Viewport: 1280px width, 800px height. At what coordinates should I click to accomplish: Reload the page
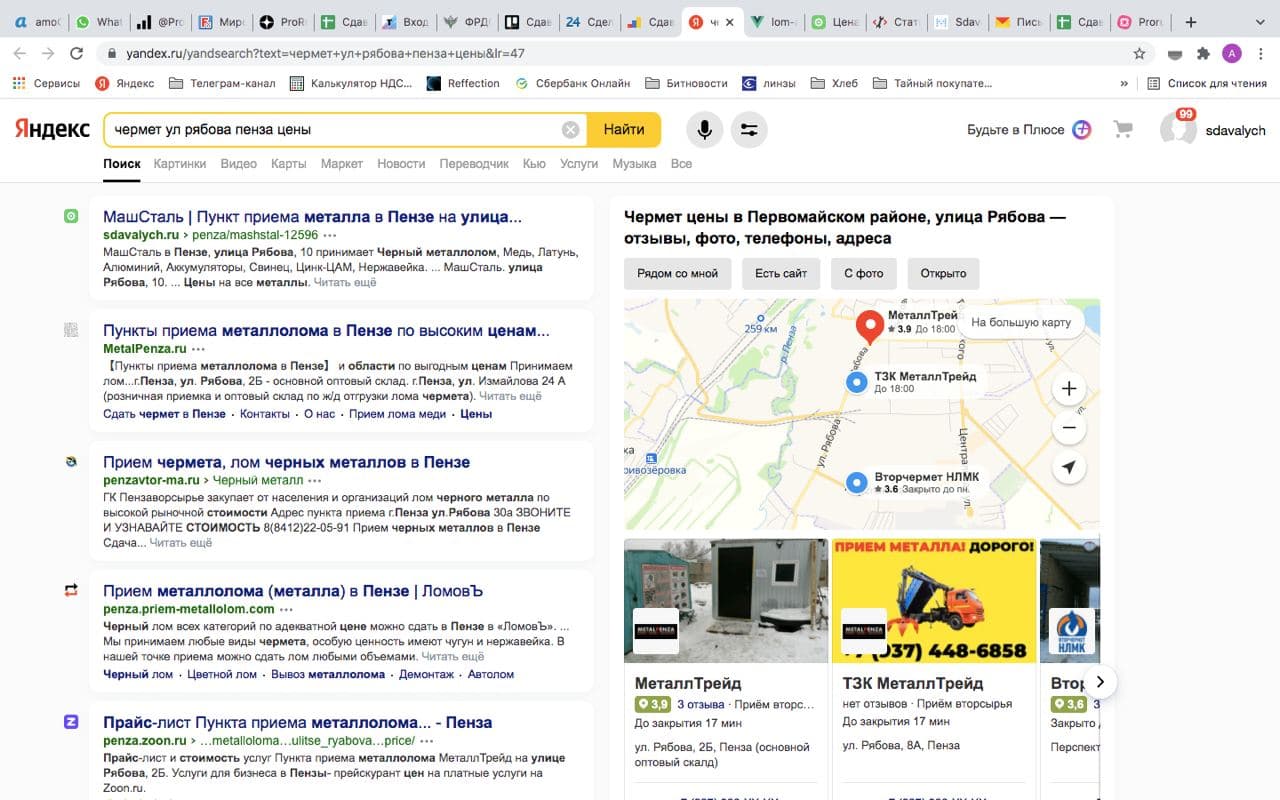tap(77, 53)
